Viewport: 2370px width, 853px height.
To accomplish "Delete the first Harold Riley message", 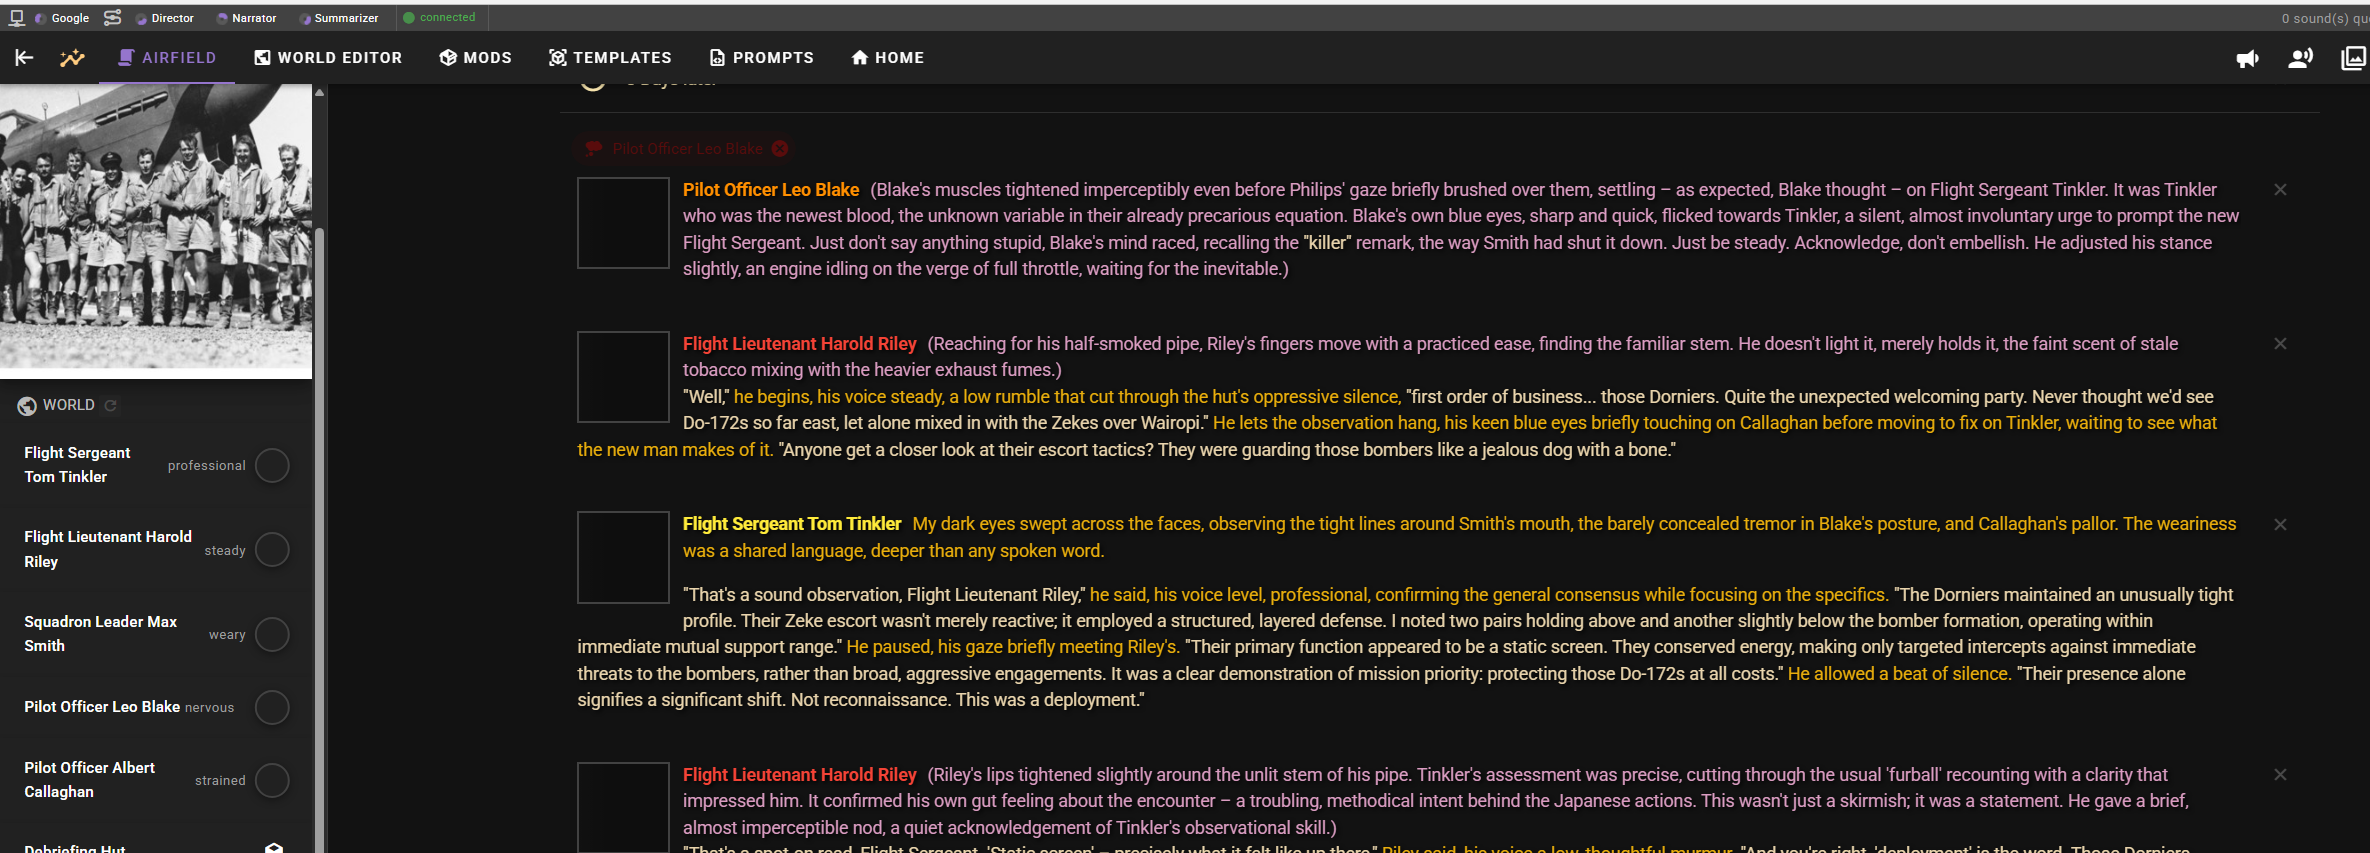I will click(x=2280, y=344).
